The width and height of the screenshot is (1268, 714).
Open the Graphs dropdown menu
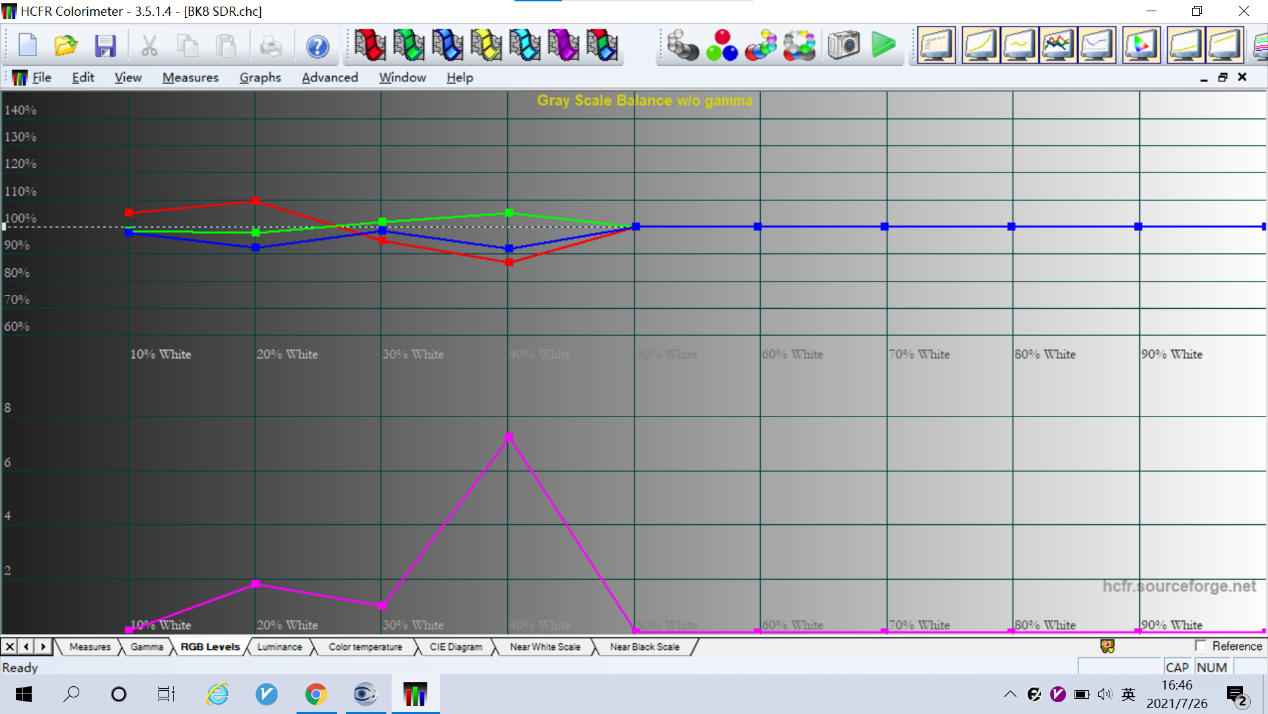tap(260, 77)
